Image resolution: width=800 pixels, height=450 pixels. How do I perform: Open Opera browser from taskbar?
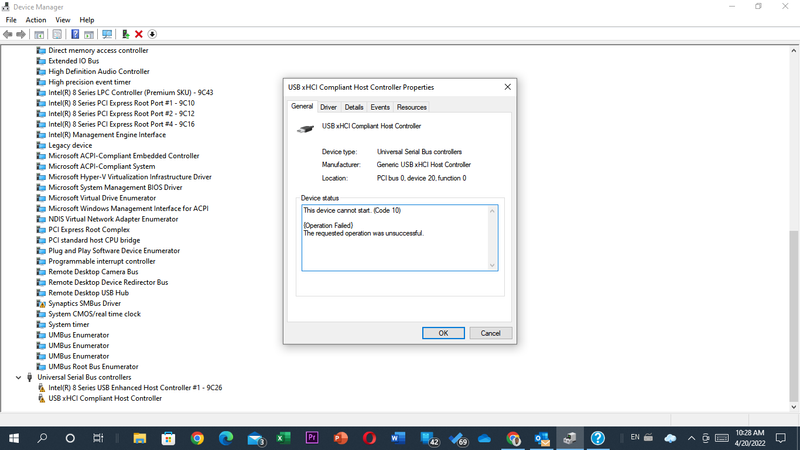click(x=369, y=438)
